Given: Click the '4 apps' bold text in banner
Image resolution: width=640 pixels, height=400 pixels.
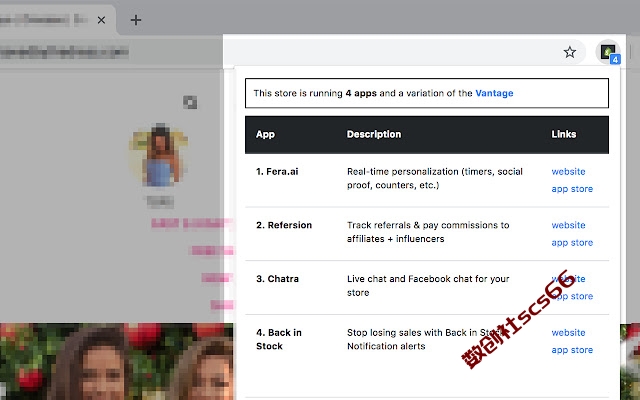Looking at the screenshot, I should pos(361,93).
